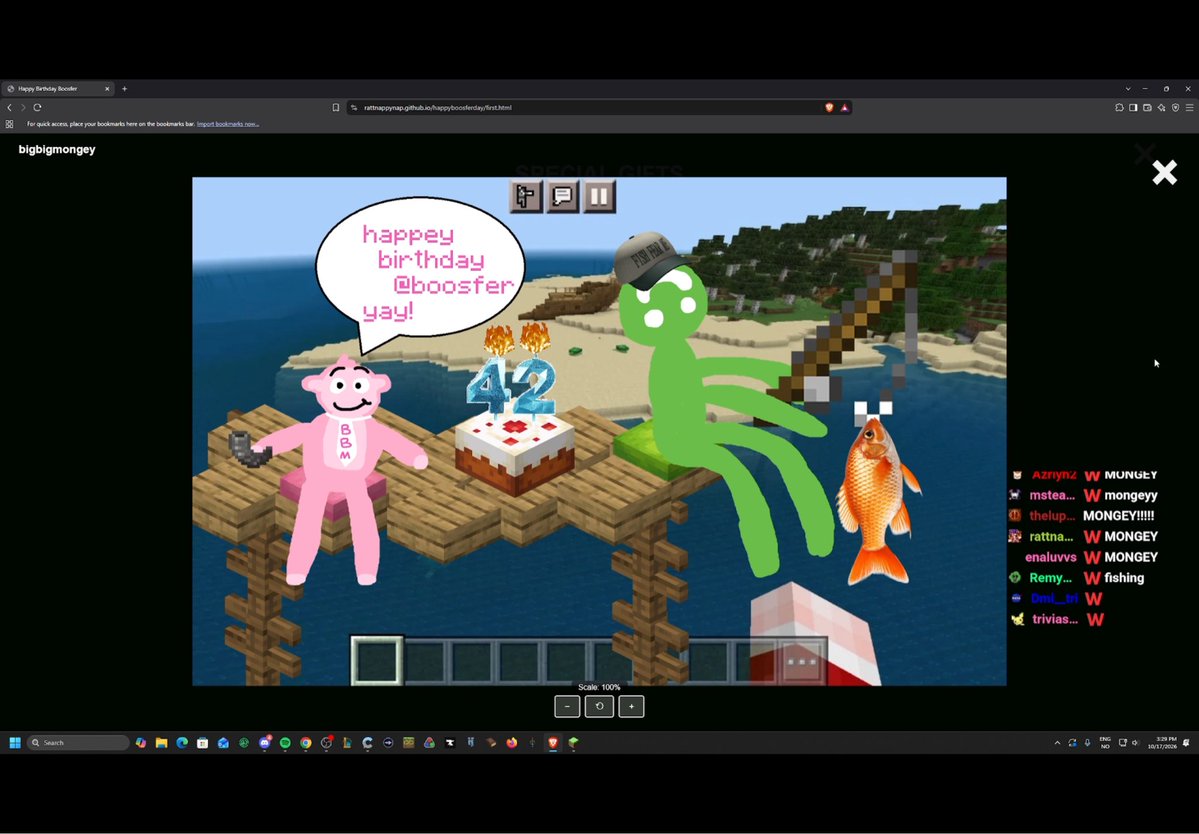This screenshot has width=1199, height=834.
Task: Open the clock showing 3:29 PM
Action: point(1162,742)
